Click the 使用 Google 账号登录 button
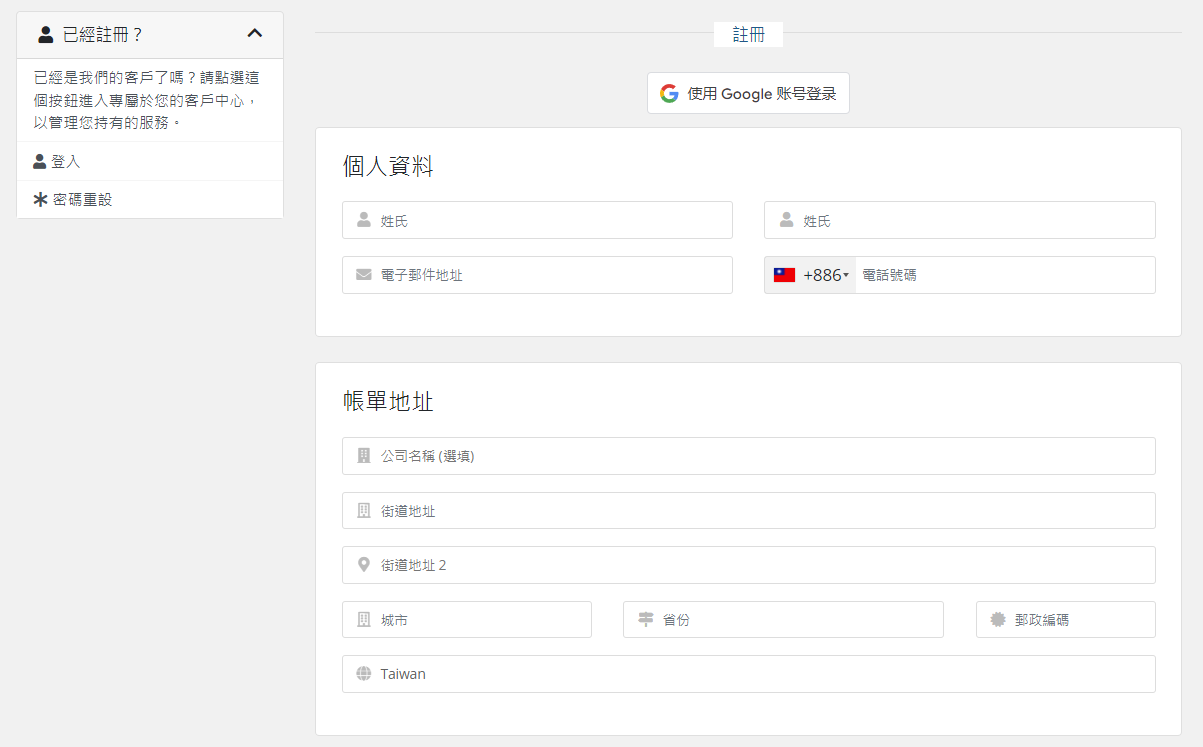This screenshot has width=1203, height=747. coord(748,92)
